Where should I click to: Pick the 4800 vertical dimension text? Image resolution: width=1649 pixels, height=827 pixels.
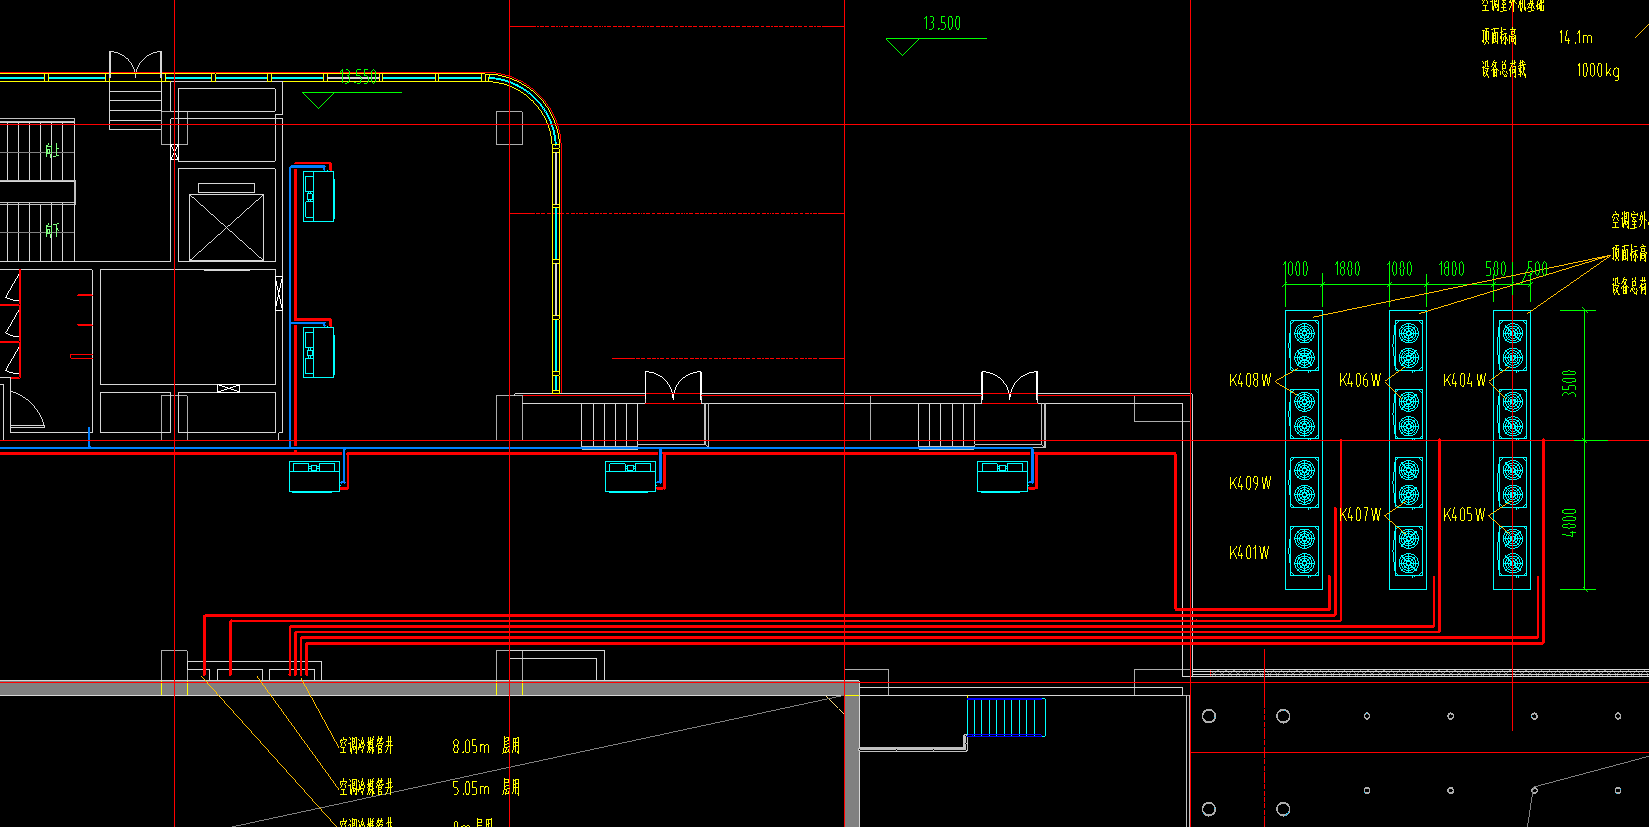[x=1569, y=522]
